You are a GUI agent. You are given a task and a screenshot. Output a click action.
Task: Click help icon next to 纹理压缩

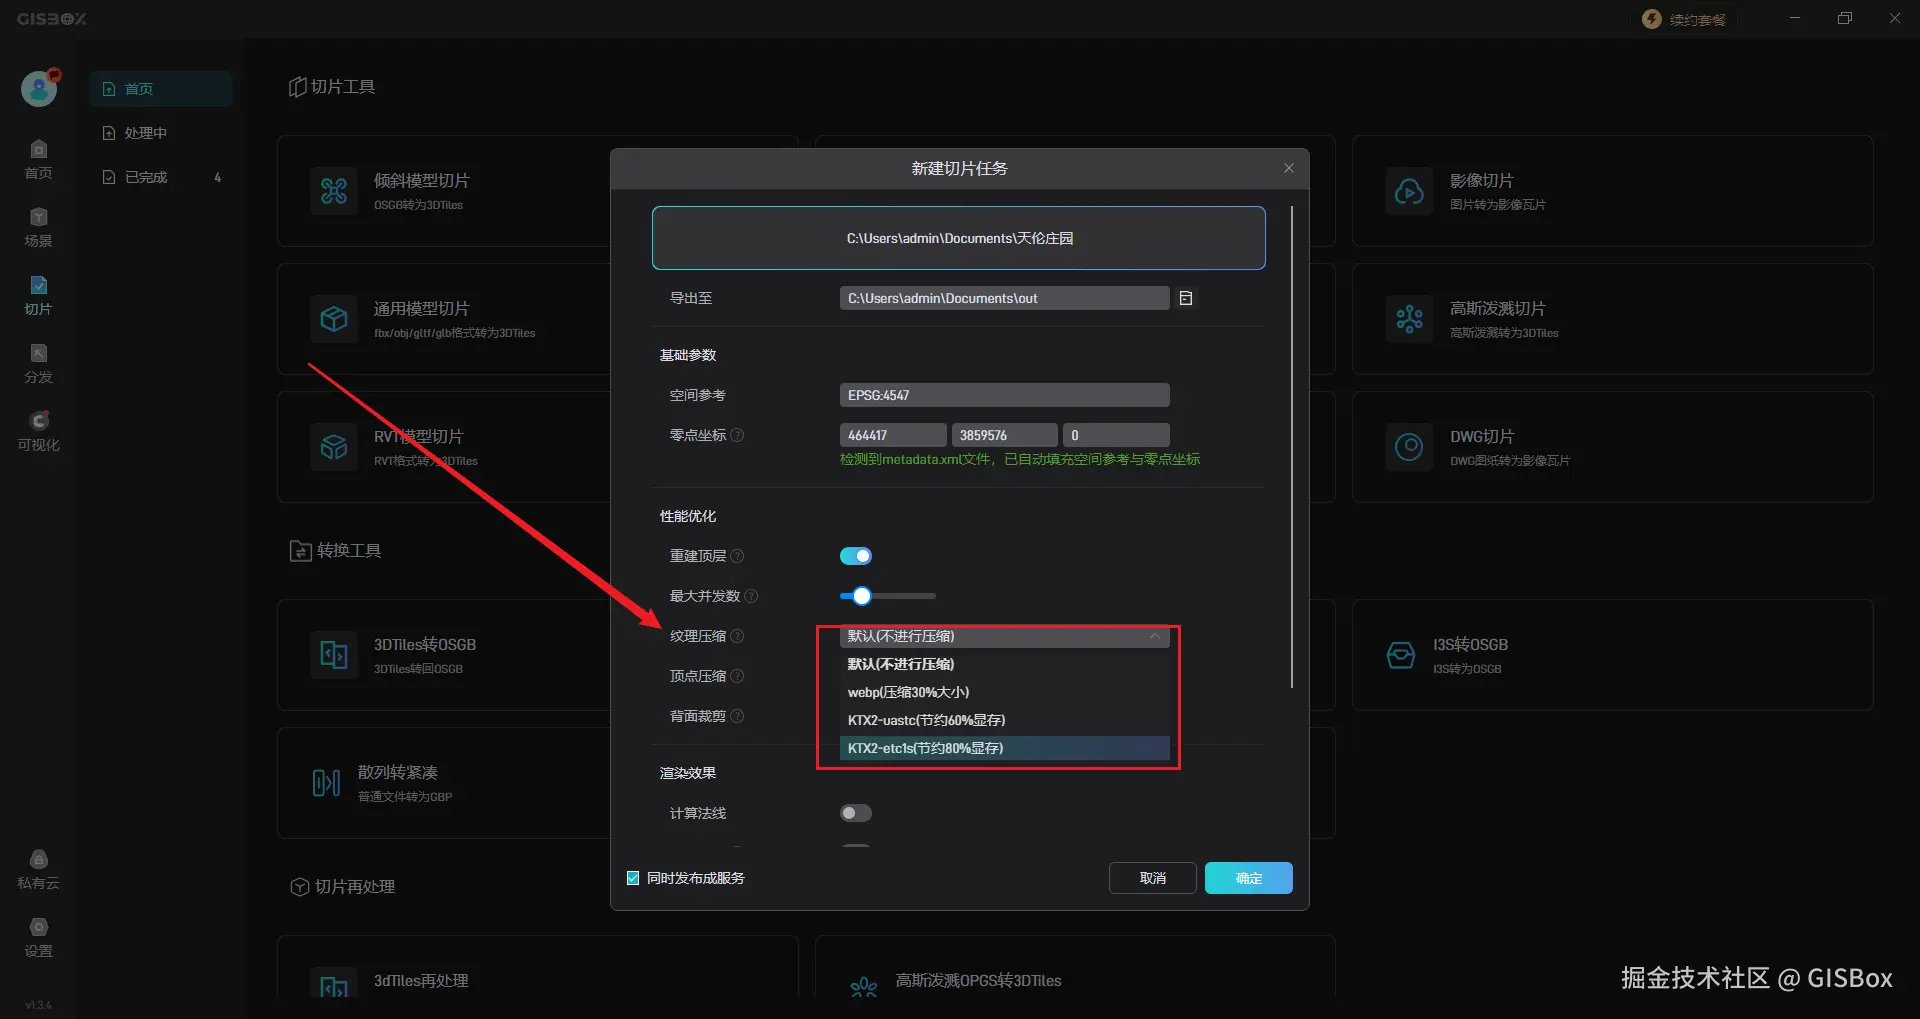coord(737,636)
